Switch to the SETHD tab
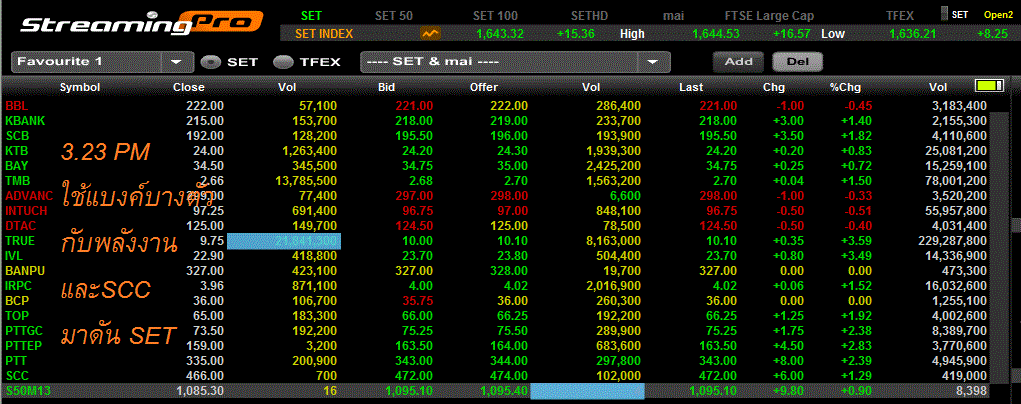The image size is (1021, 404). [588, 16]
